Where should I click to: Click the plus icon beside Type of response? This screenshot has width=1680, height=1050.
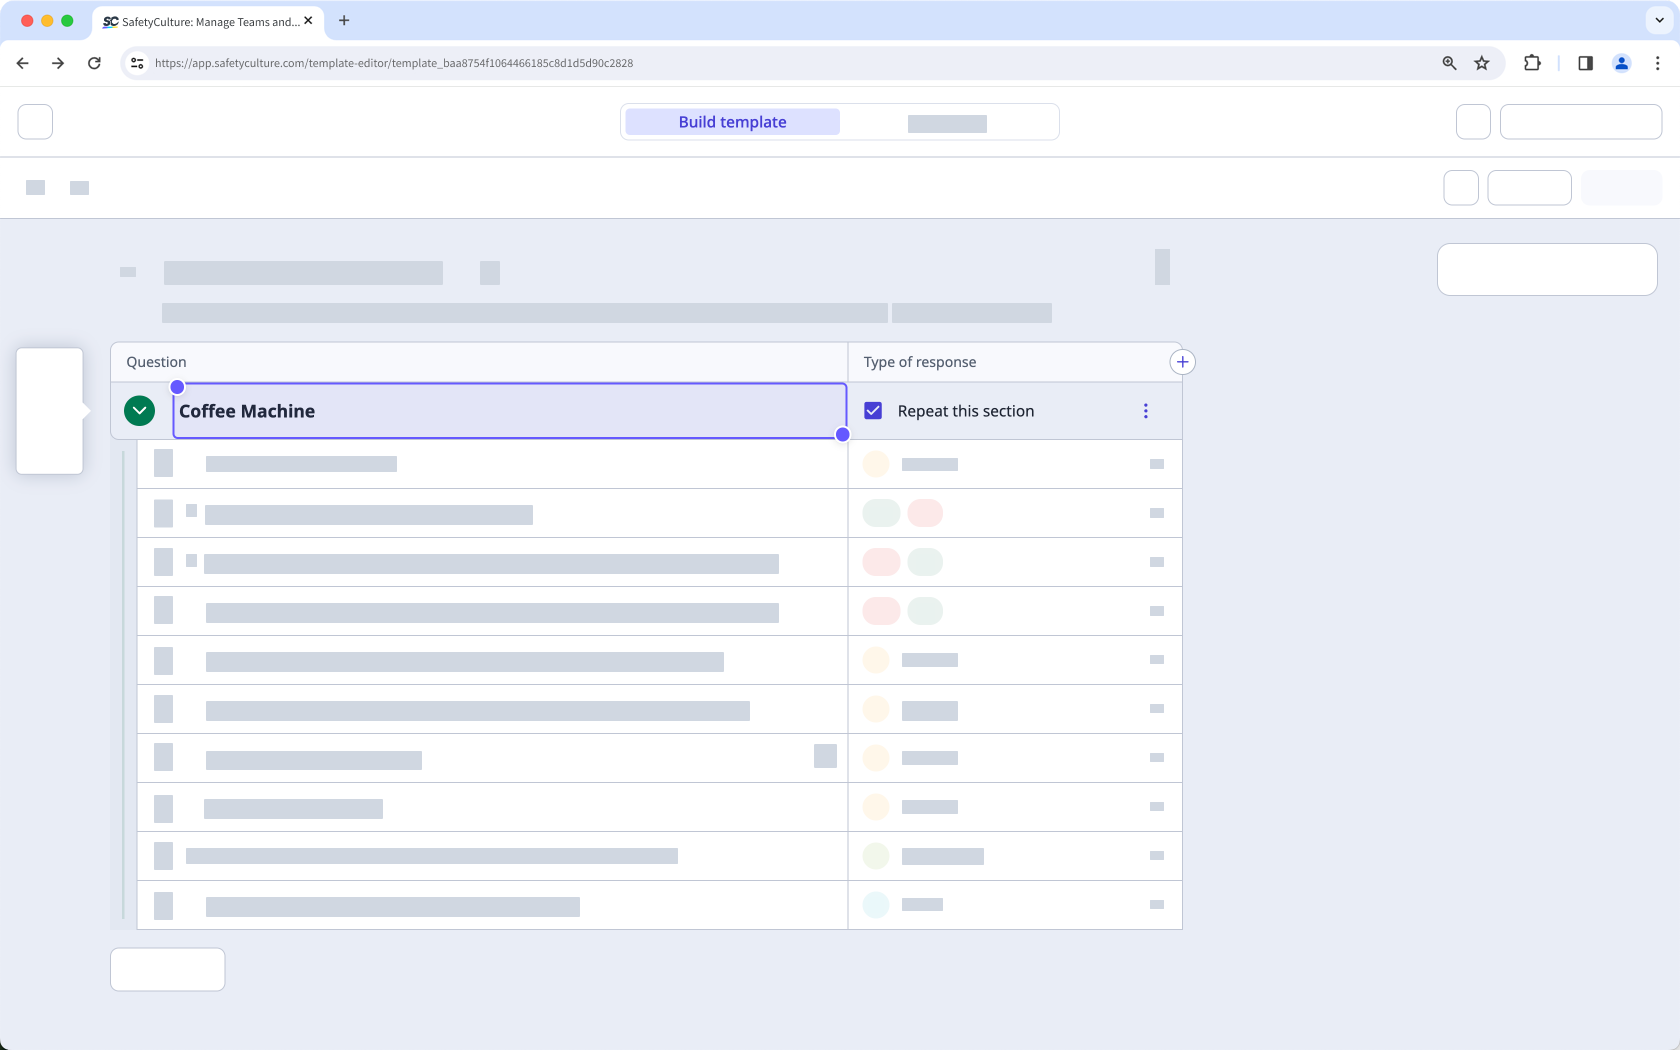[x=1182, y=362]
